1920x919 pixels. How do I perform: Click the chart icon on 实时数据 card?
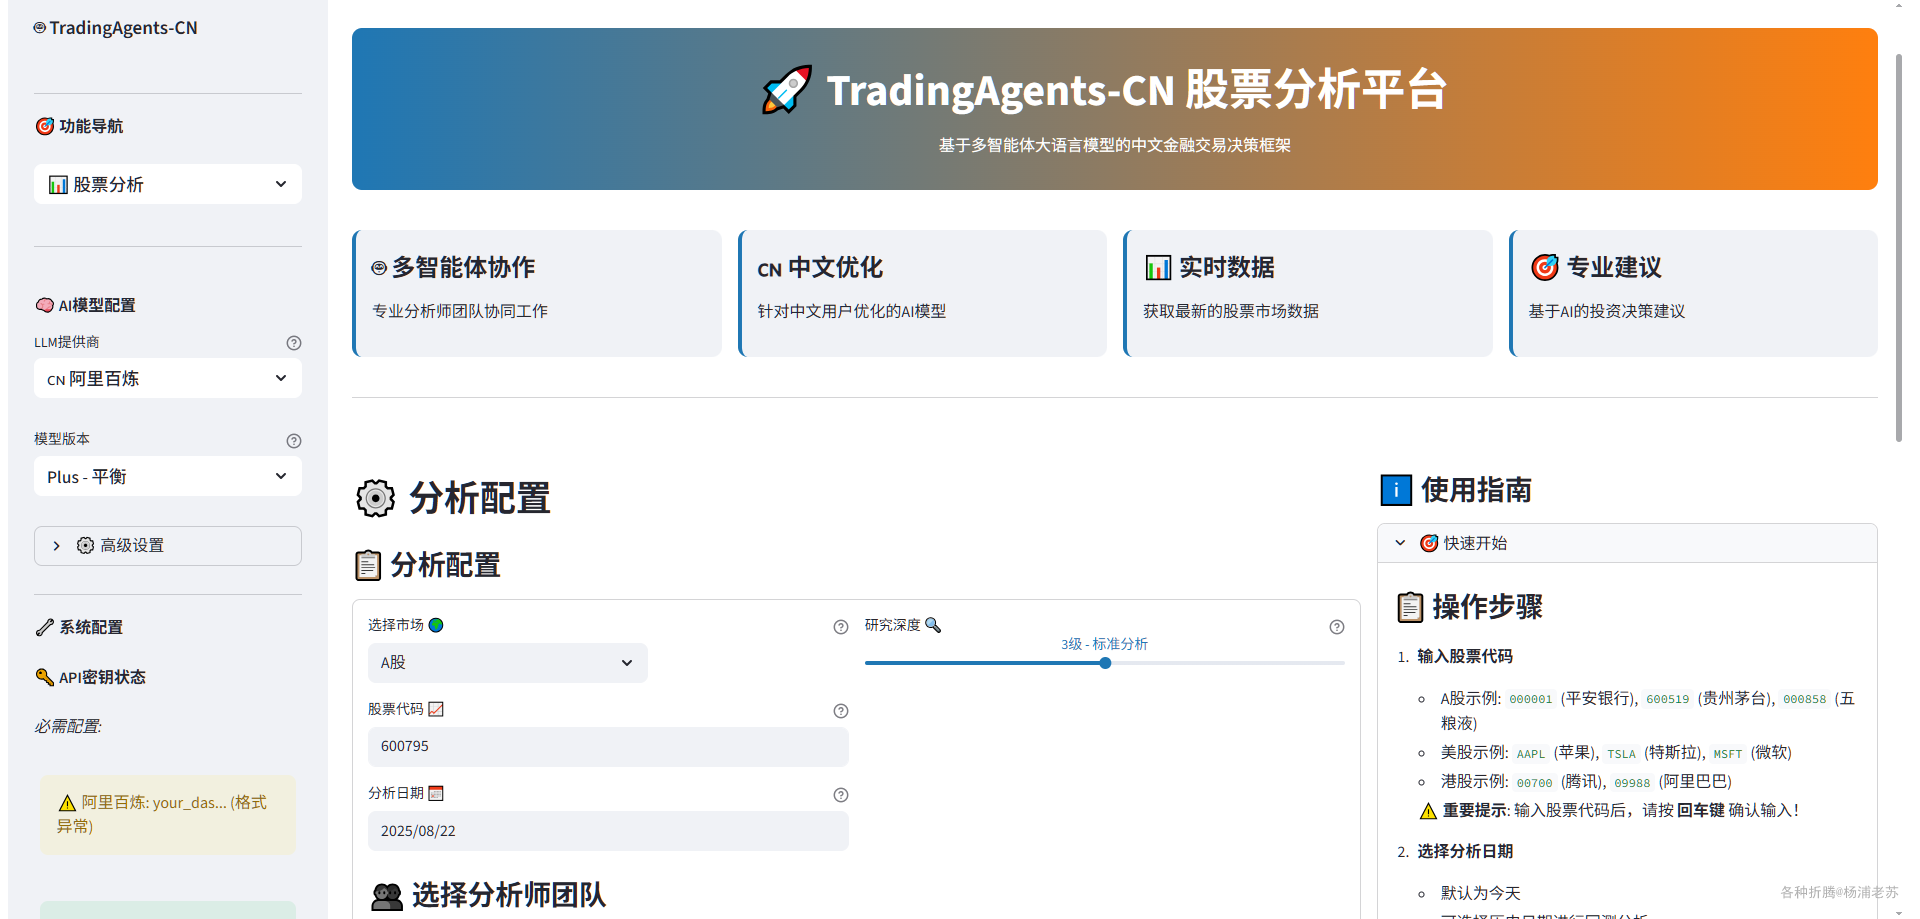[1158, 268]
